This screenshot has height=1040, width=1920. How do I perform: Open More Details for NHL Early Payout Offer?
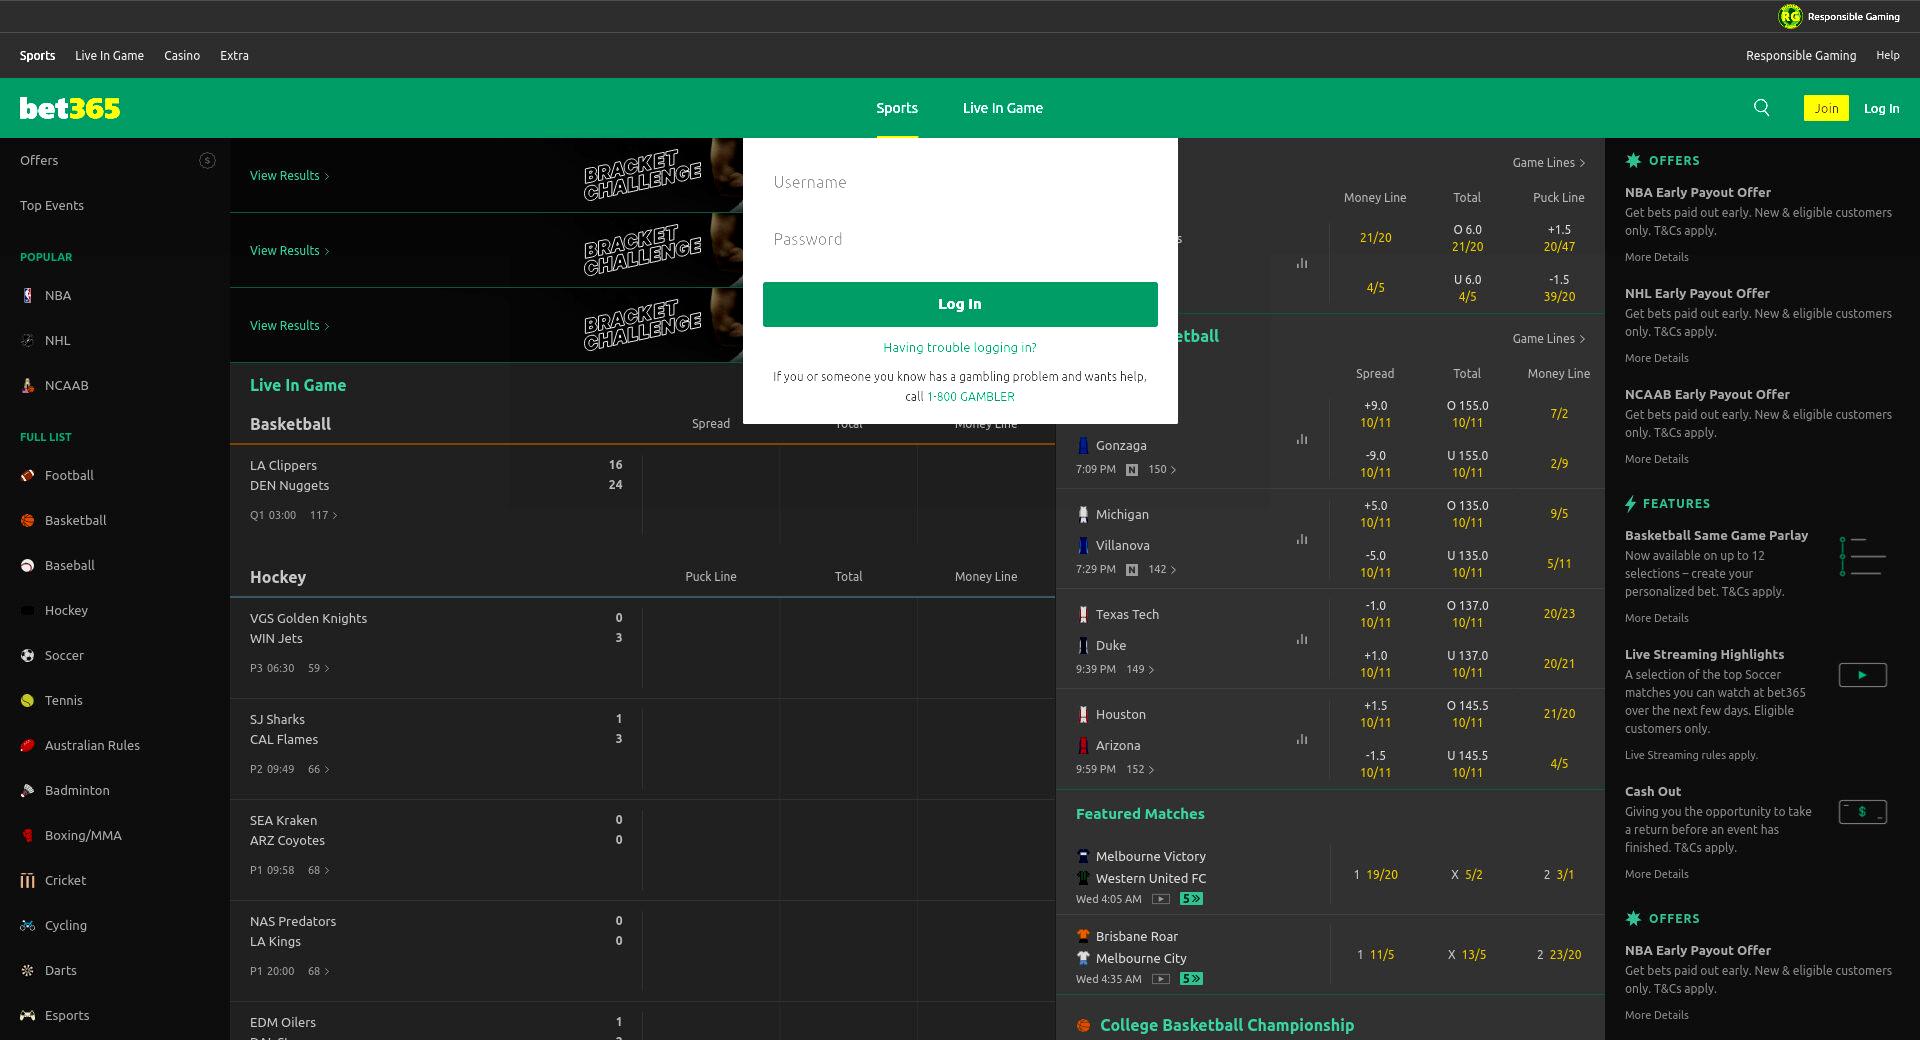[1656, 358]
